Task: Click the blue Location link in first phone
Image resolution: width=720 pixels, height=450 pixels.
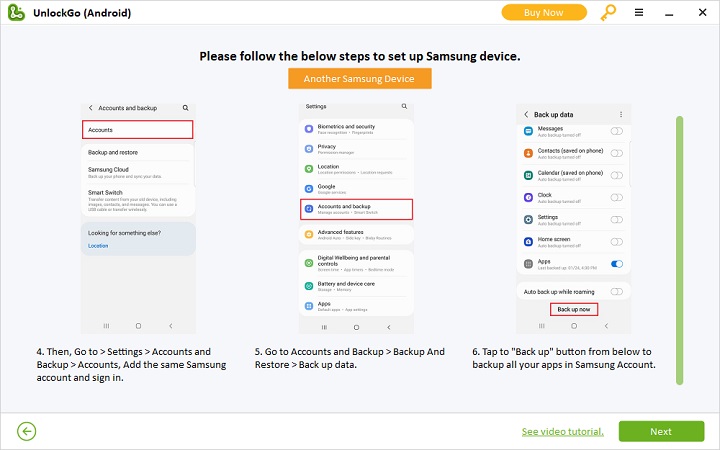Action: click(98, 246)
